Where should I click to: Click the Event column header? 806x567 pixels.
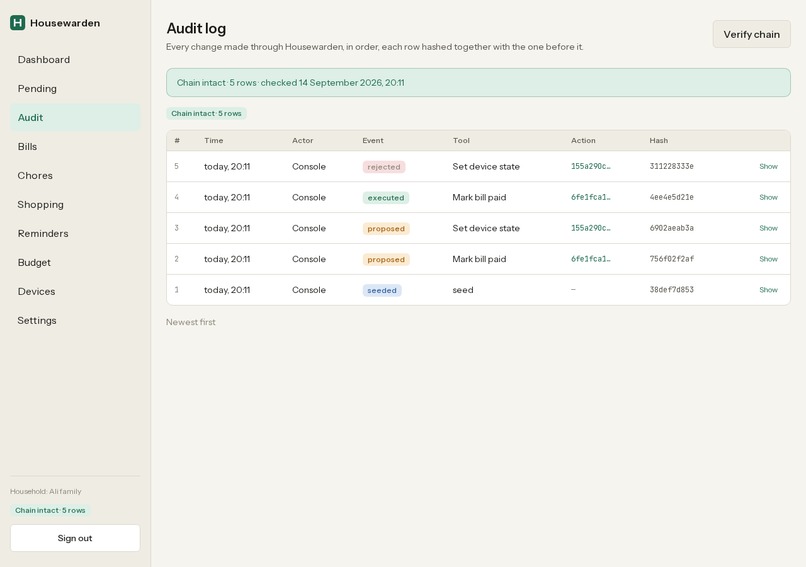point(373,140)
